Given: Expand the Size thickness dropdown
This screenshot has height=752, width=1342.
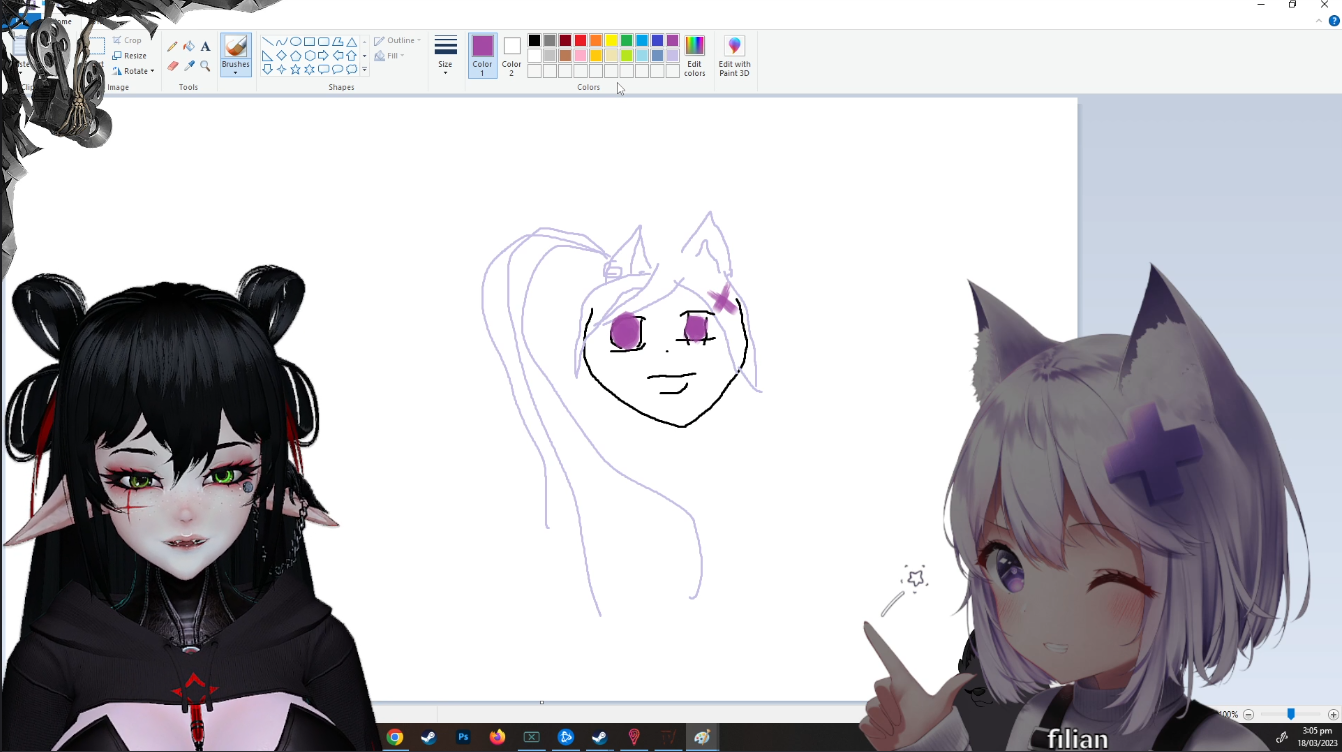Looking at the screenshot, I should pos(446,56).
